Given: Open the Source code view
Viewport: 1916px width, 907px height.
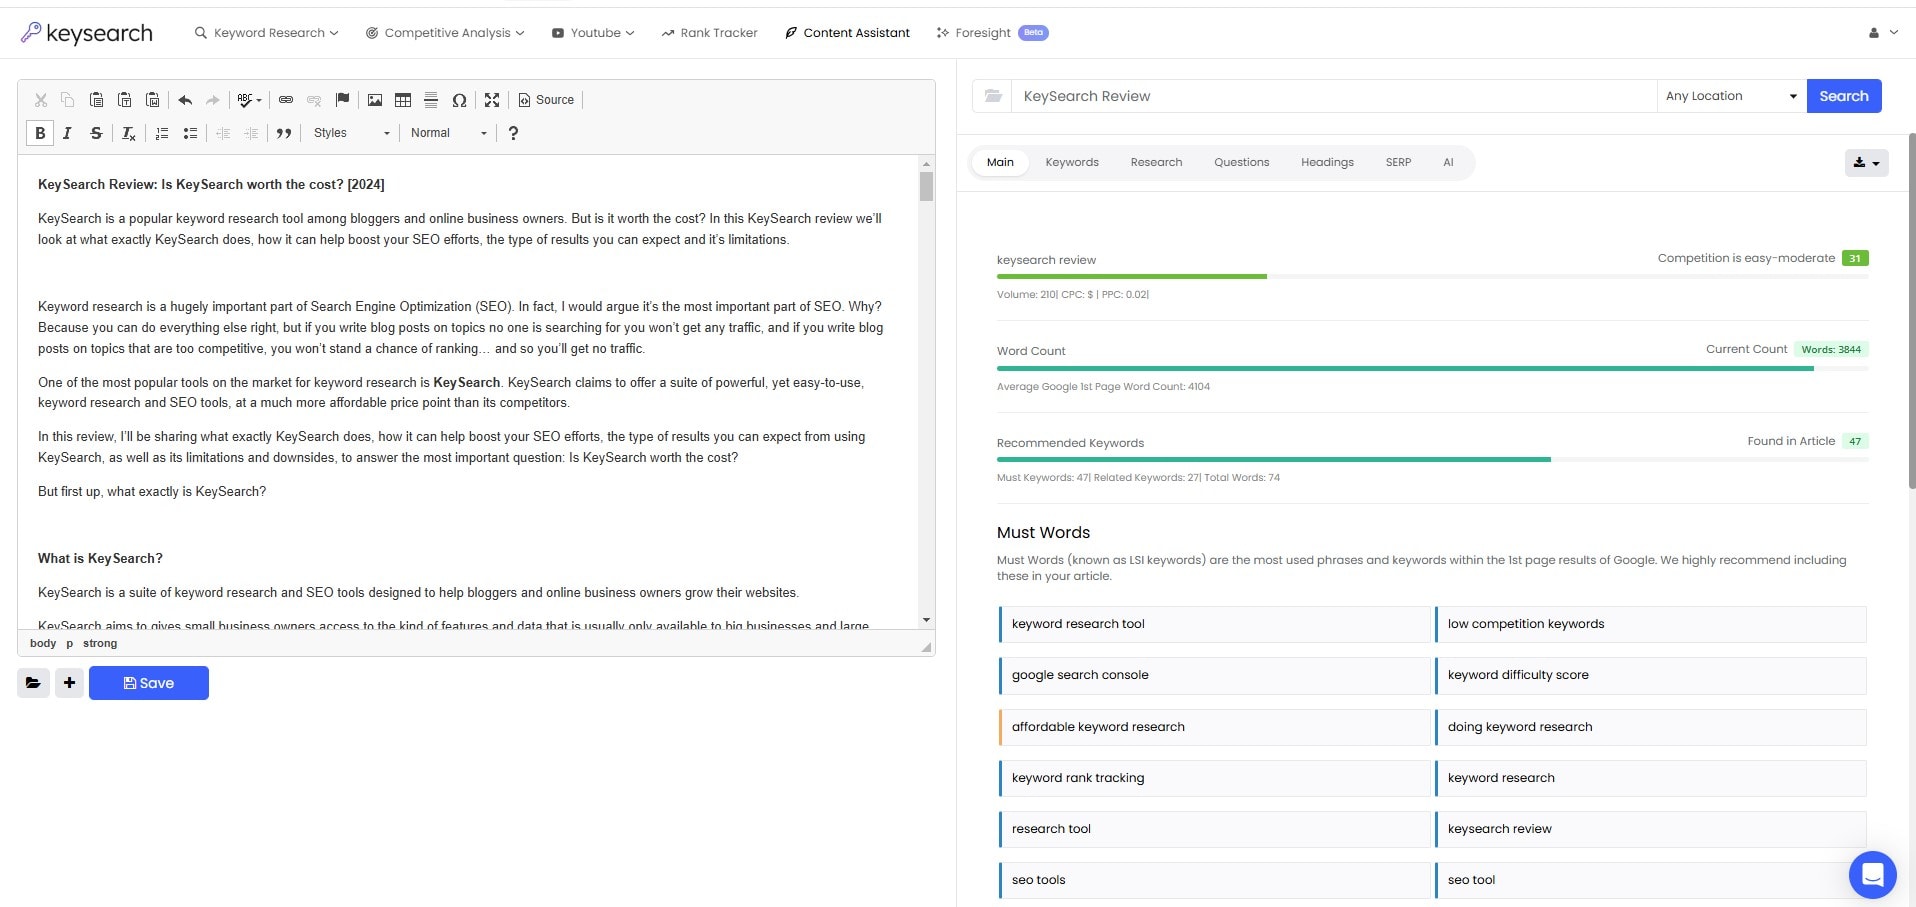Looking at the screenshot, I should pos(545,100).
